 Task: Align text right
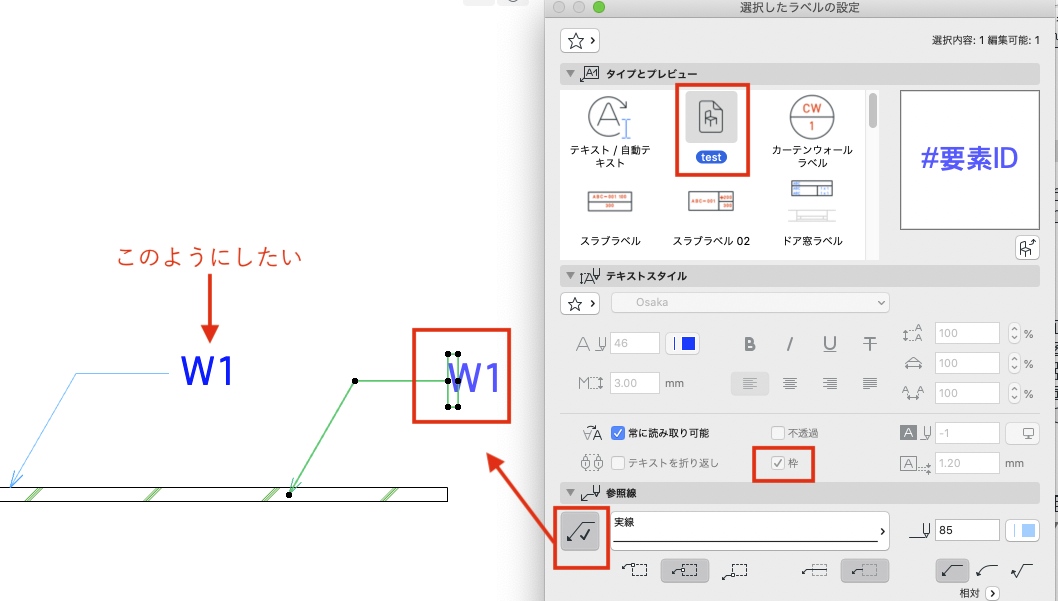[830, 383]
